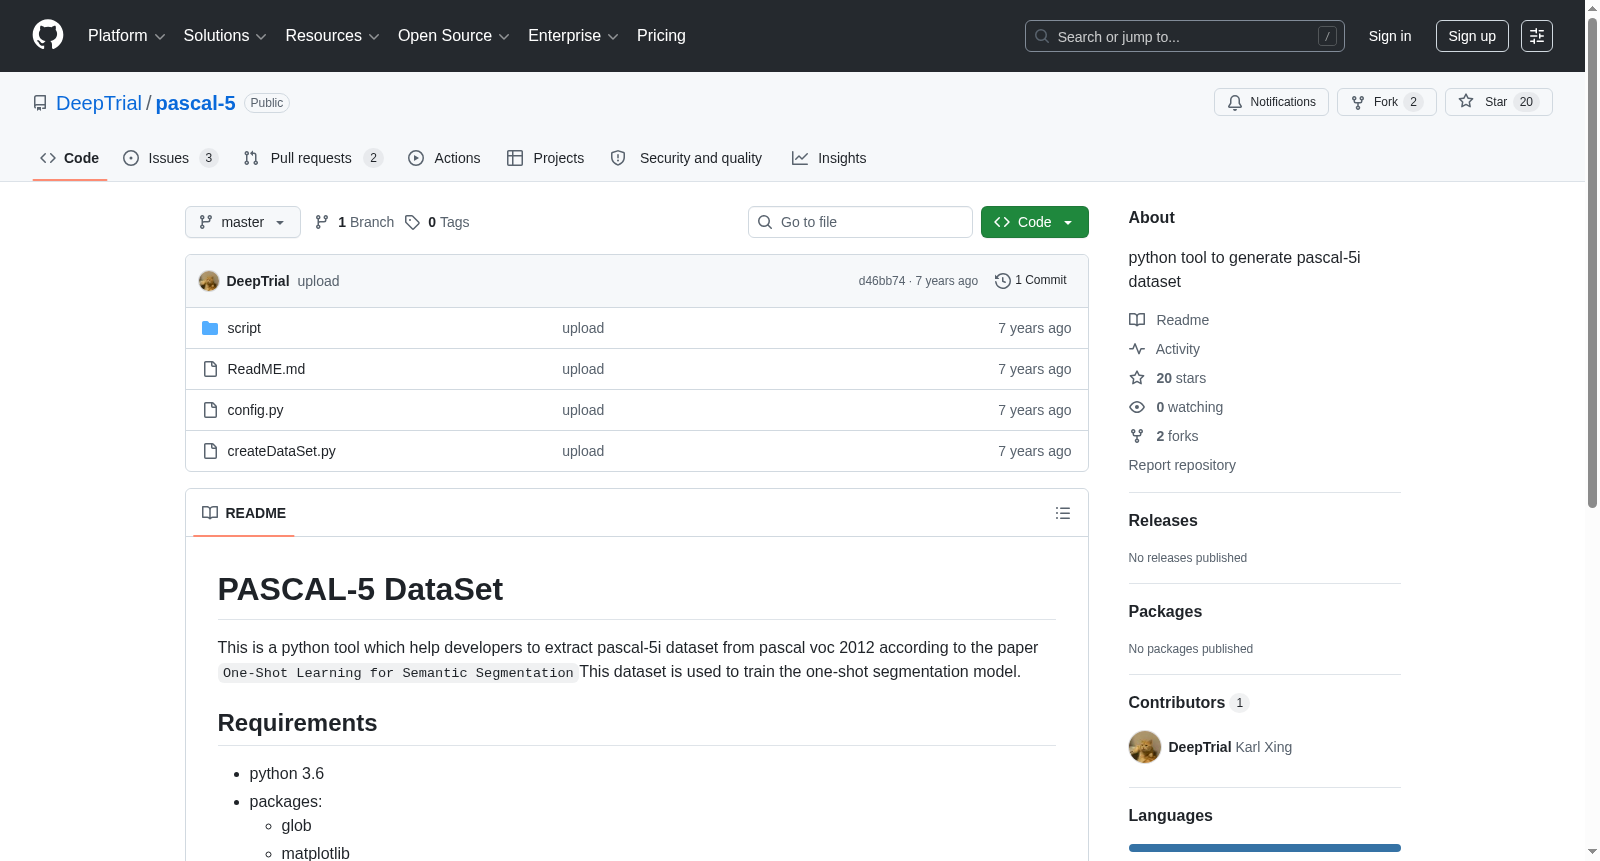
Task: Click the ReadME.md file icon
Action: pyautogui.click(x=210, y=369)
